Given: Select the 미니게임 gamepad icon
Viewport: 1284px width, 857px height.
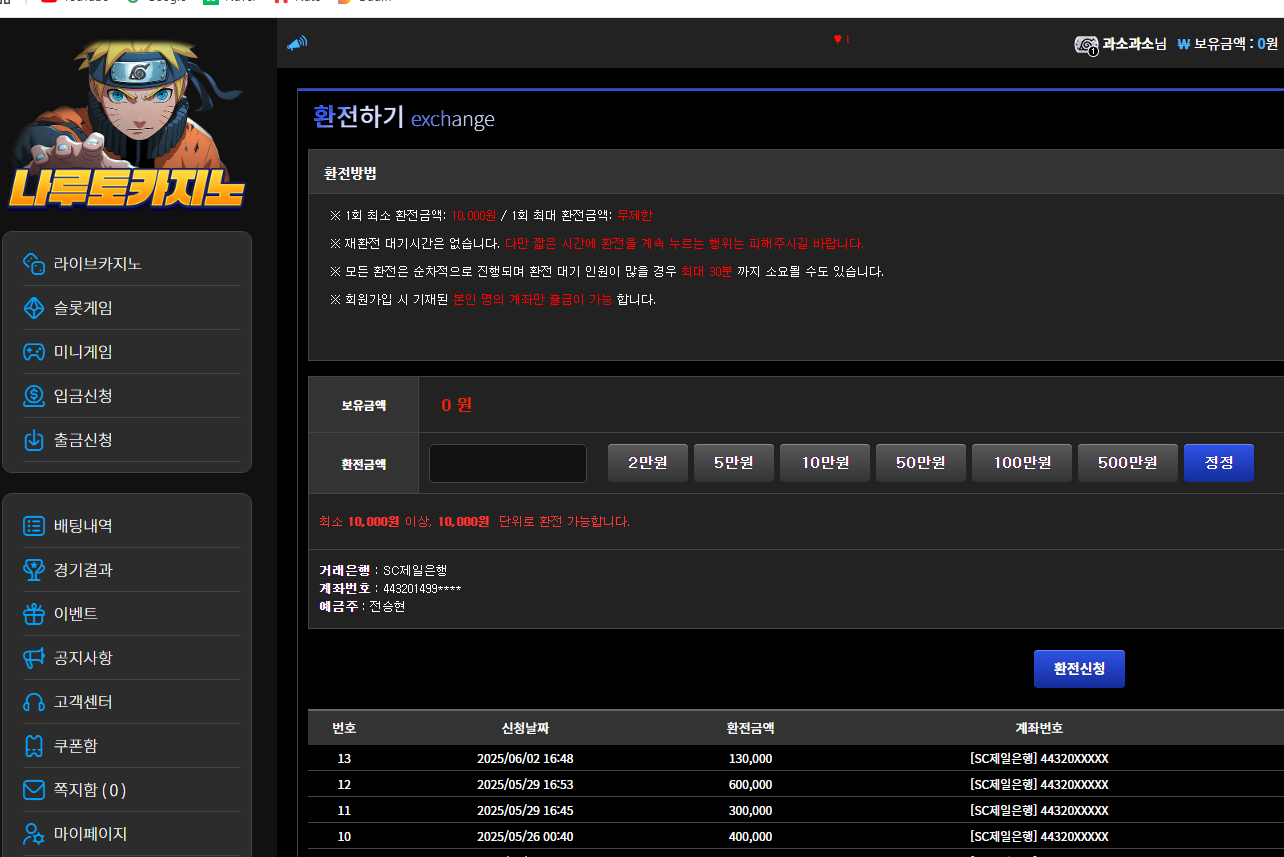Looking at the screenshot, I should coord(34,352).
